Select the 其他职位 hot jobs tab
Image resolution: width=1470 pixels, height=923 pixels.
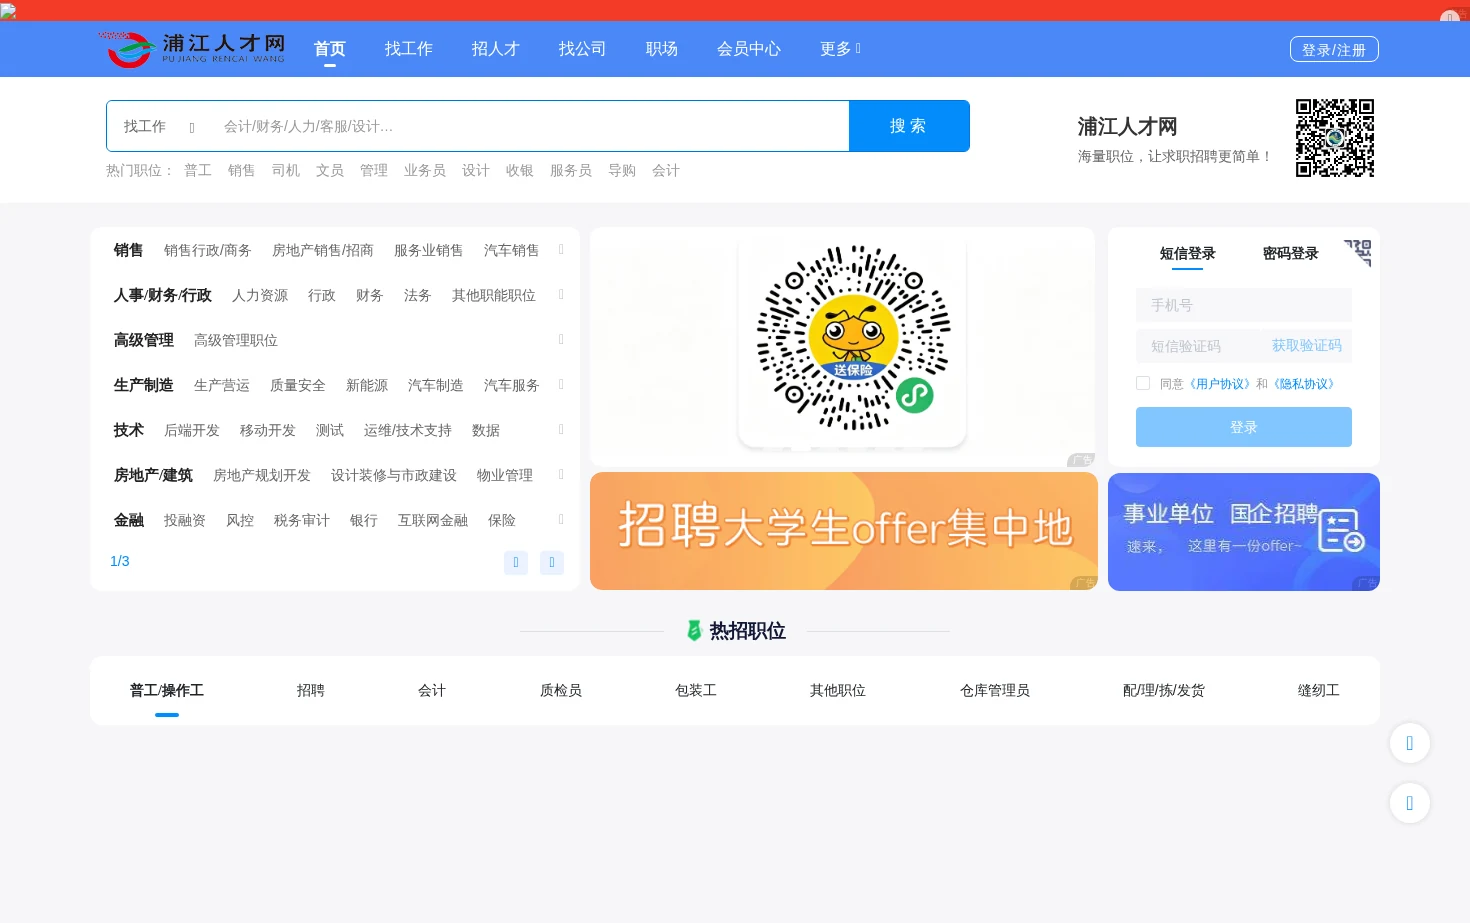point(838,690)
